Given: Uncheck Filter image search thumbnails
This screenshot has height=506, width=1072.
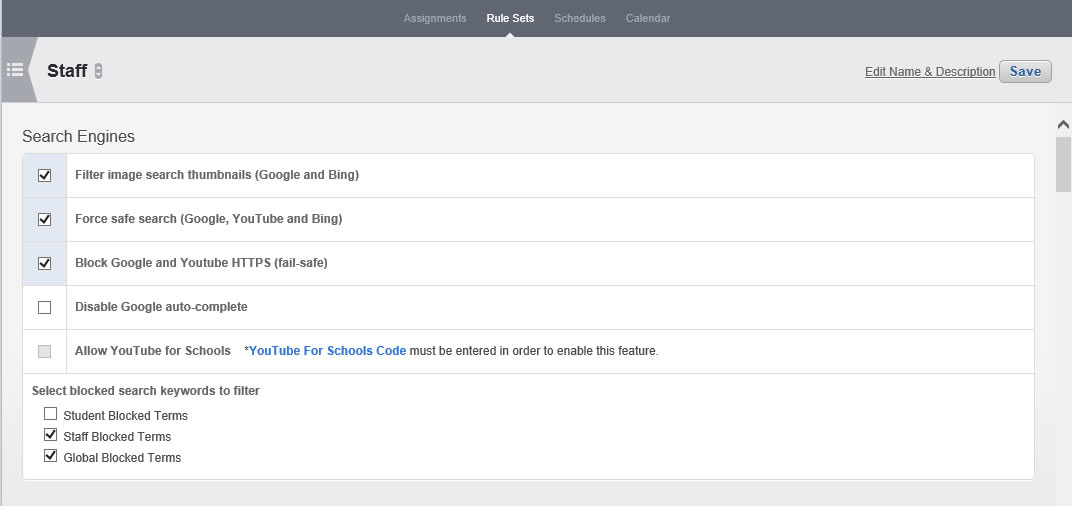Looking at the screenshot, I should [x=44, y=175].
